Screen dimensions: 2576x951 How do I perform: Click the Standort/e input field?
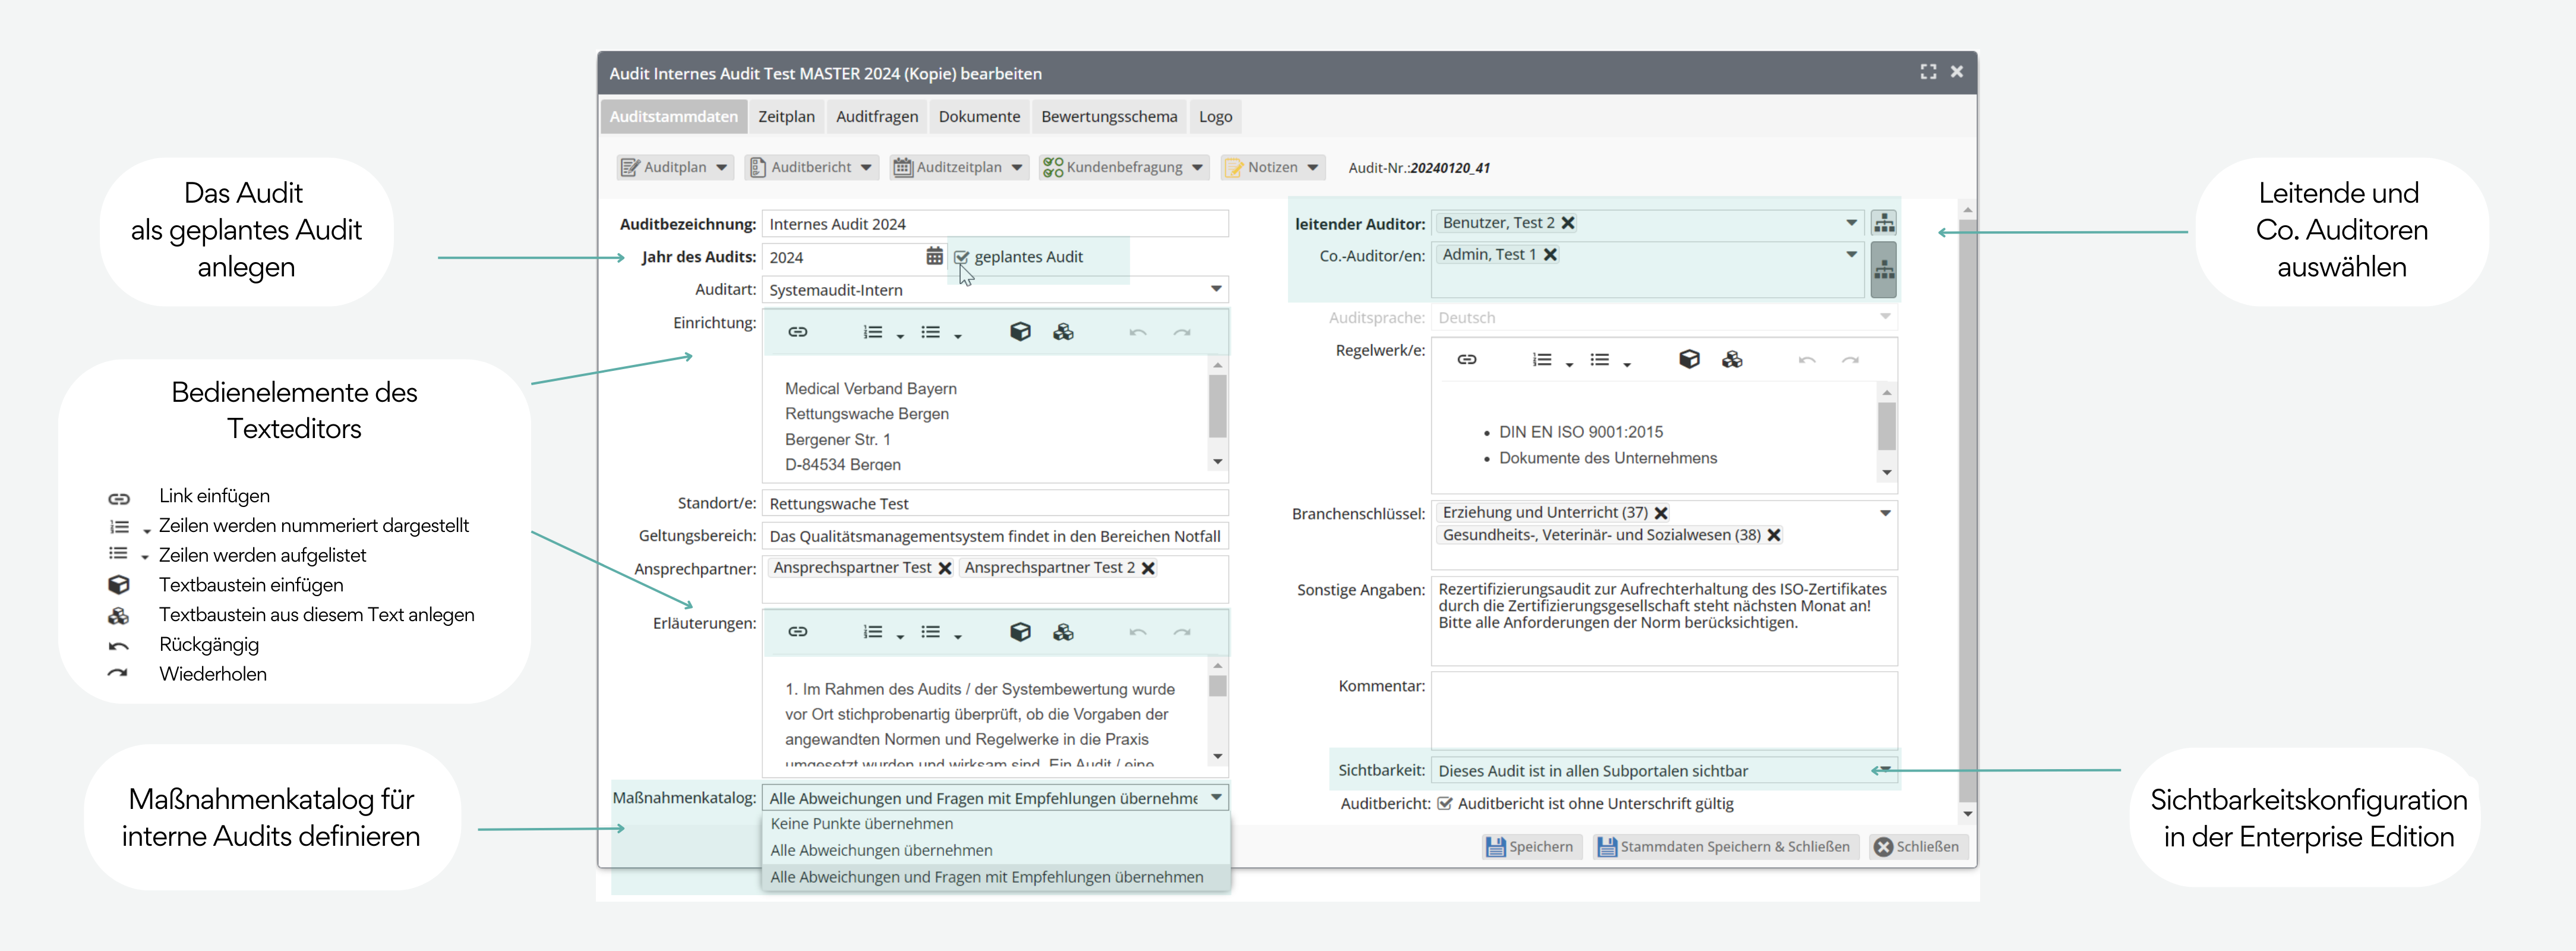995,504
